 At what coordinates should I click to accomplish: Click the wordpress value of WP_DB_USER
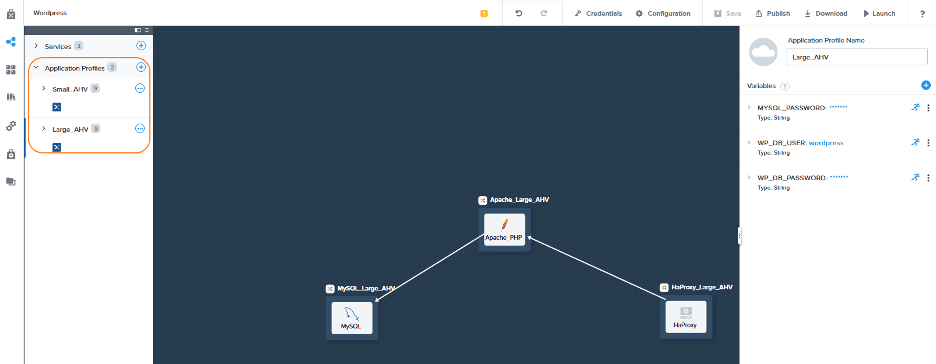(x=826, y=143)
